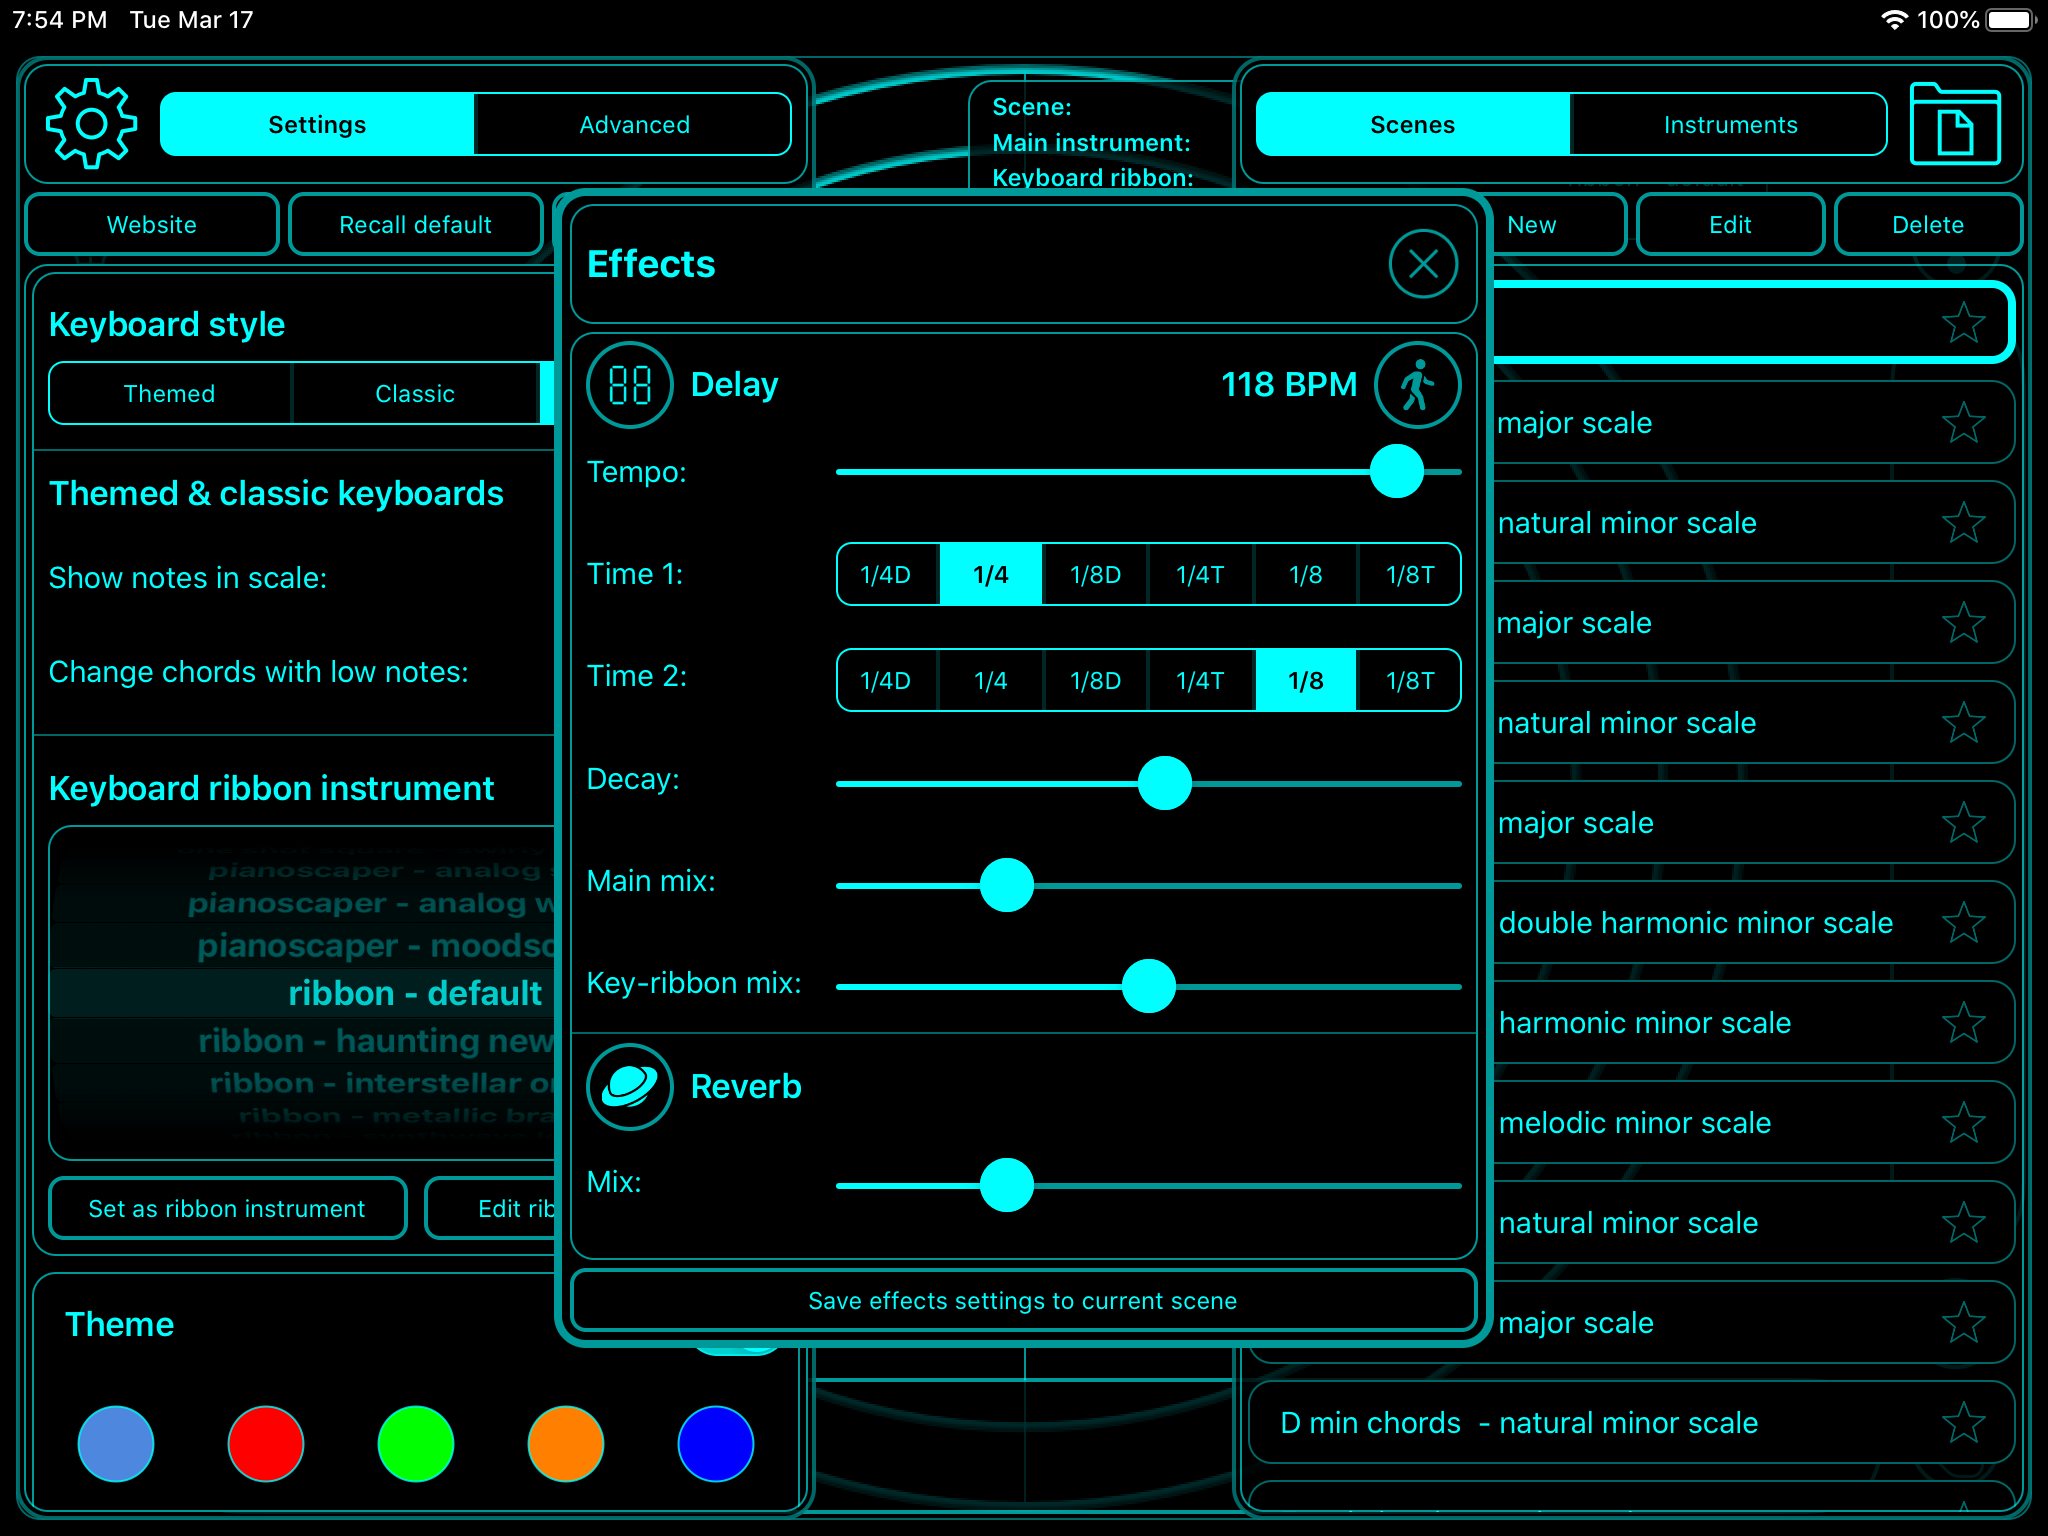Viewport: 2048px width, 1536px height.
Task: Open the settings gear icon
Action: click(91, 124)
